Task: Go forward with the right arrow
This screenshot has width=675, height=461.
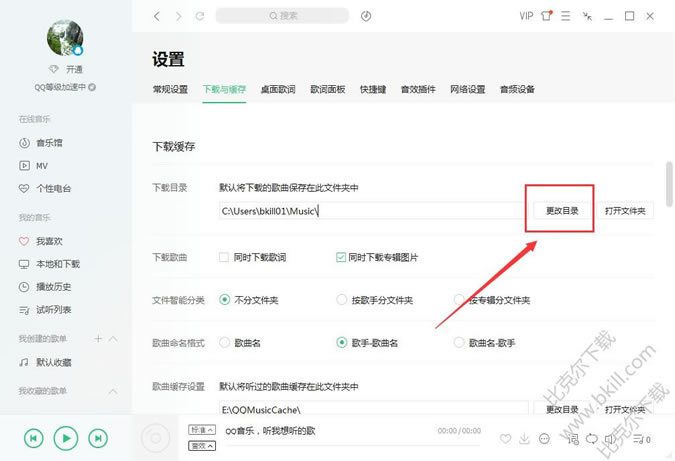Action: click(x=178, y=16)
